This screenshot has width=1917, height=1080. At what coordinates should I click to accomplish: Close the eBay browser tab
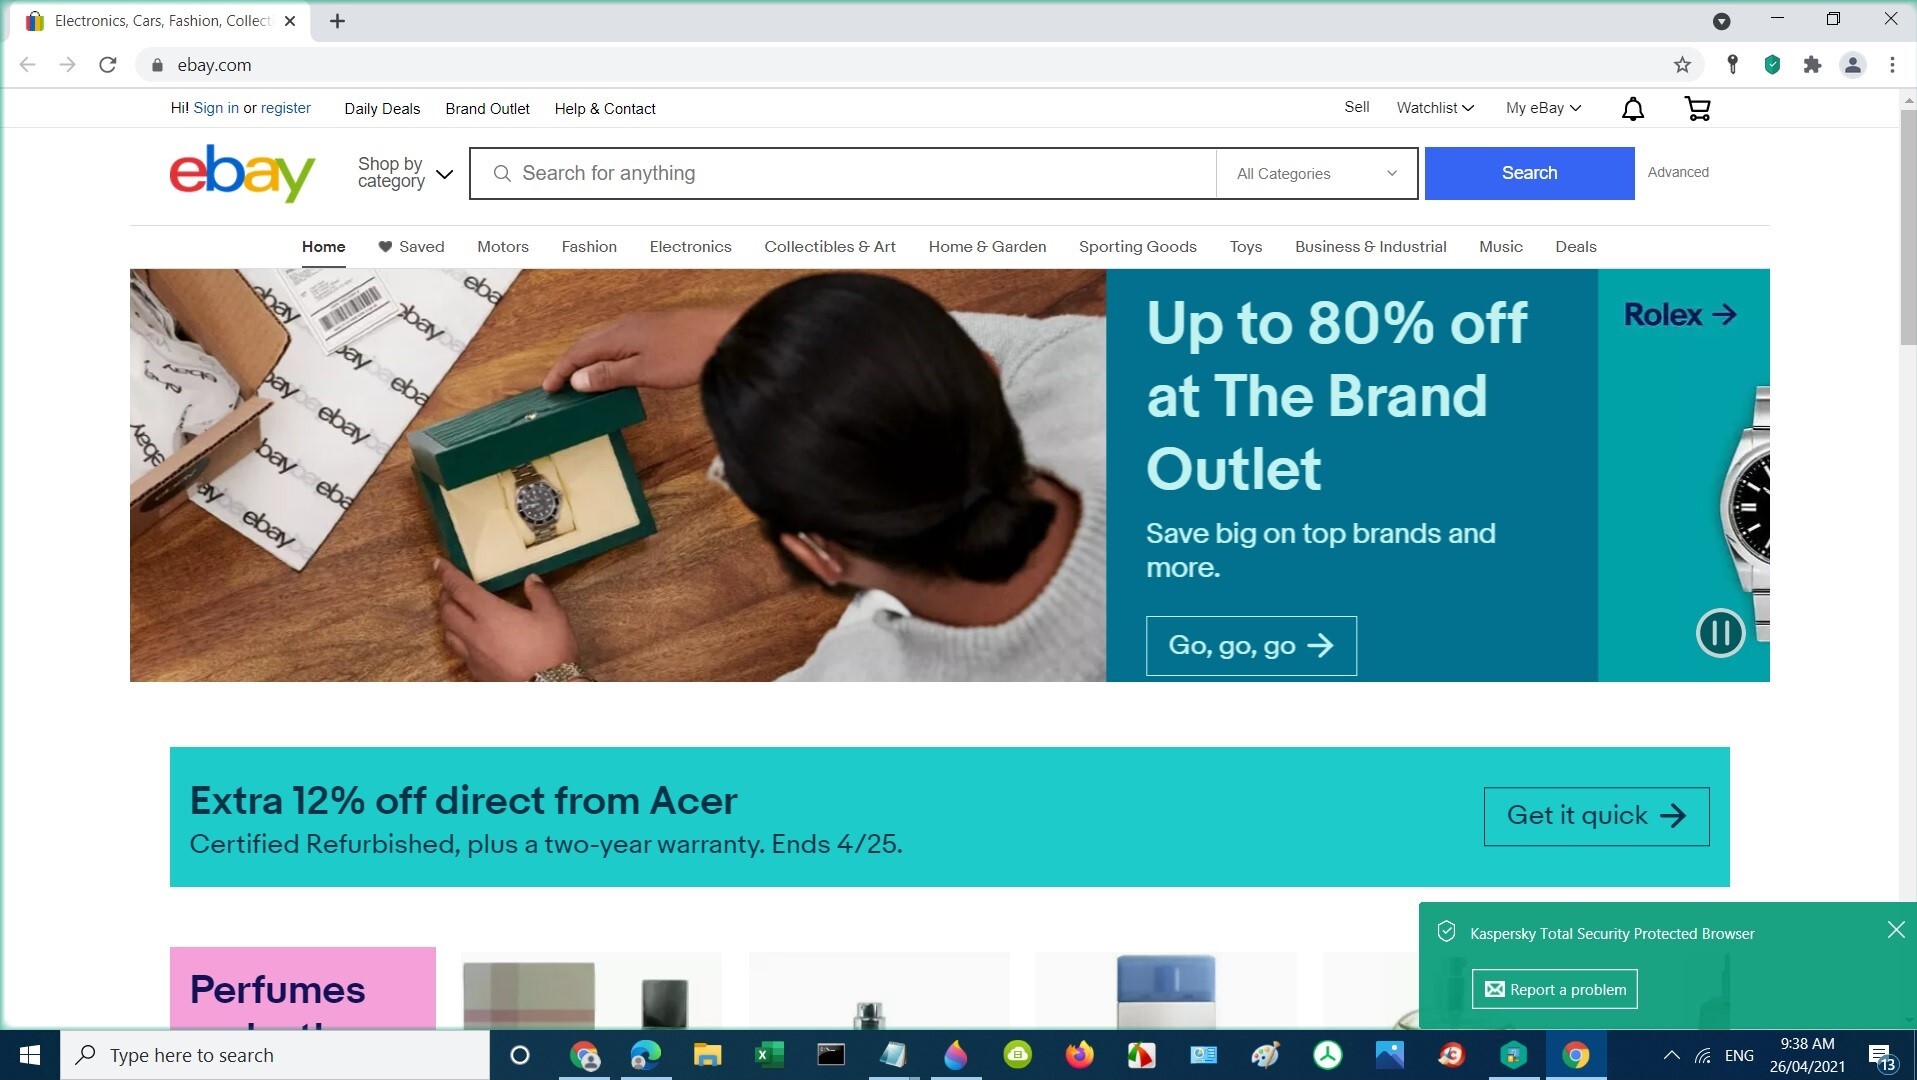(x=290, y=21)
